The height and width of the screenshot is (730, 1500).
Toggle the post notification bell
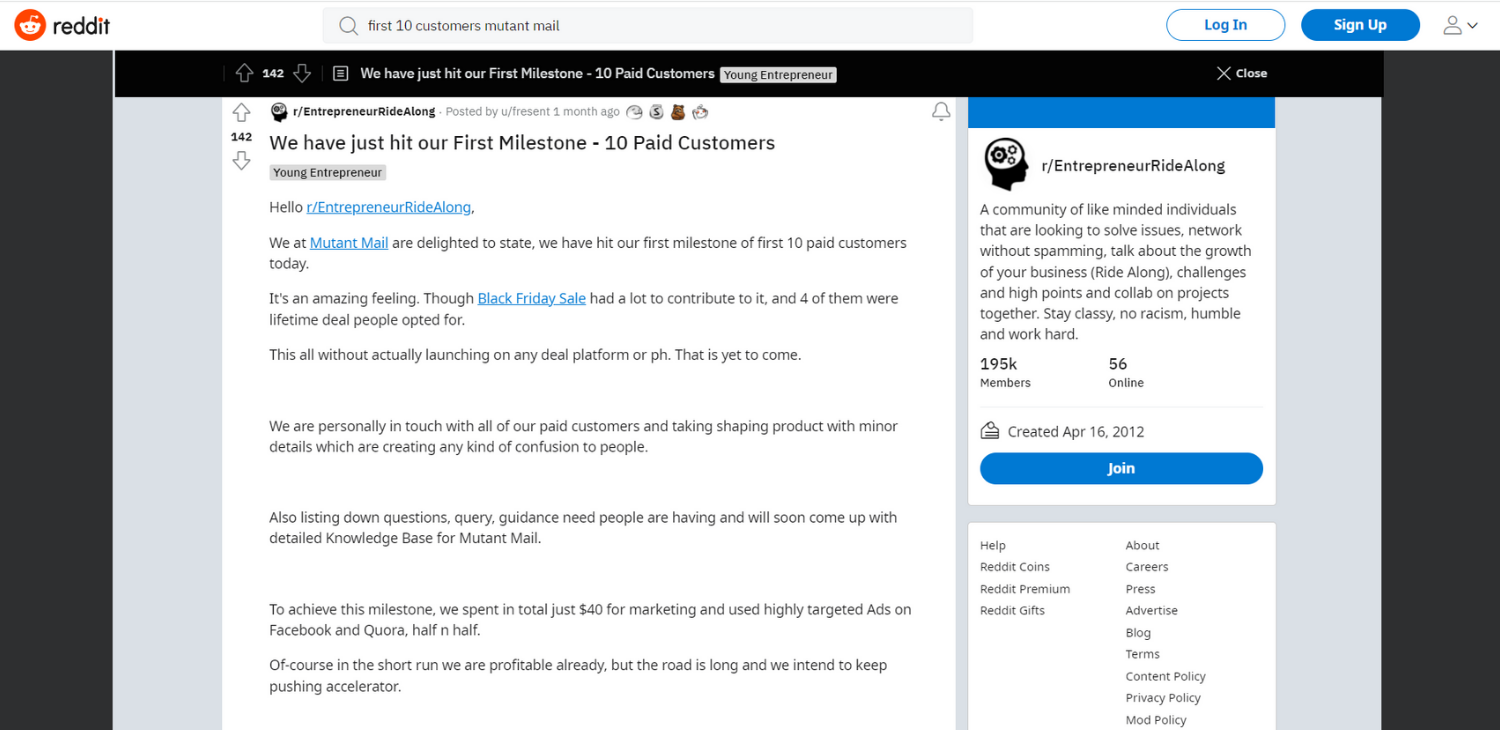pyautogui.click(x=941, y=112)
